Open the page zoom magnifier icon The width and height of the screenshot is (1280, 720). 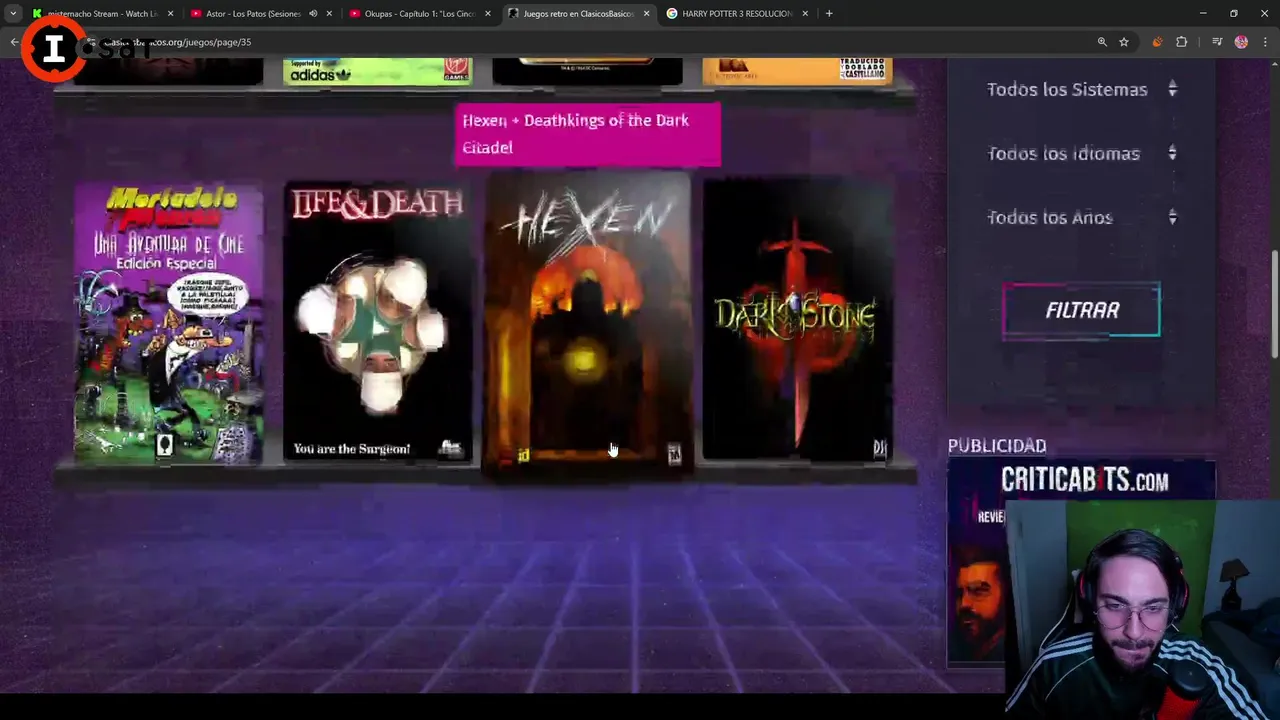(x=1102, y=42)
